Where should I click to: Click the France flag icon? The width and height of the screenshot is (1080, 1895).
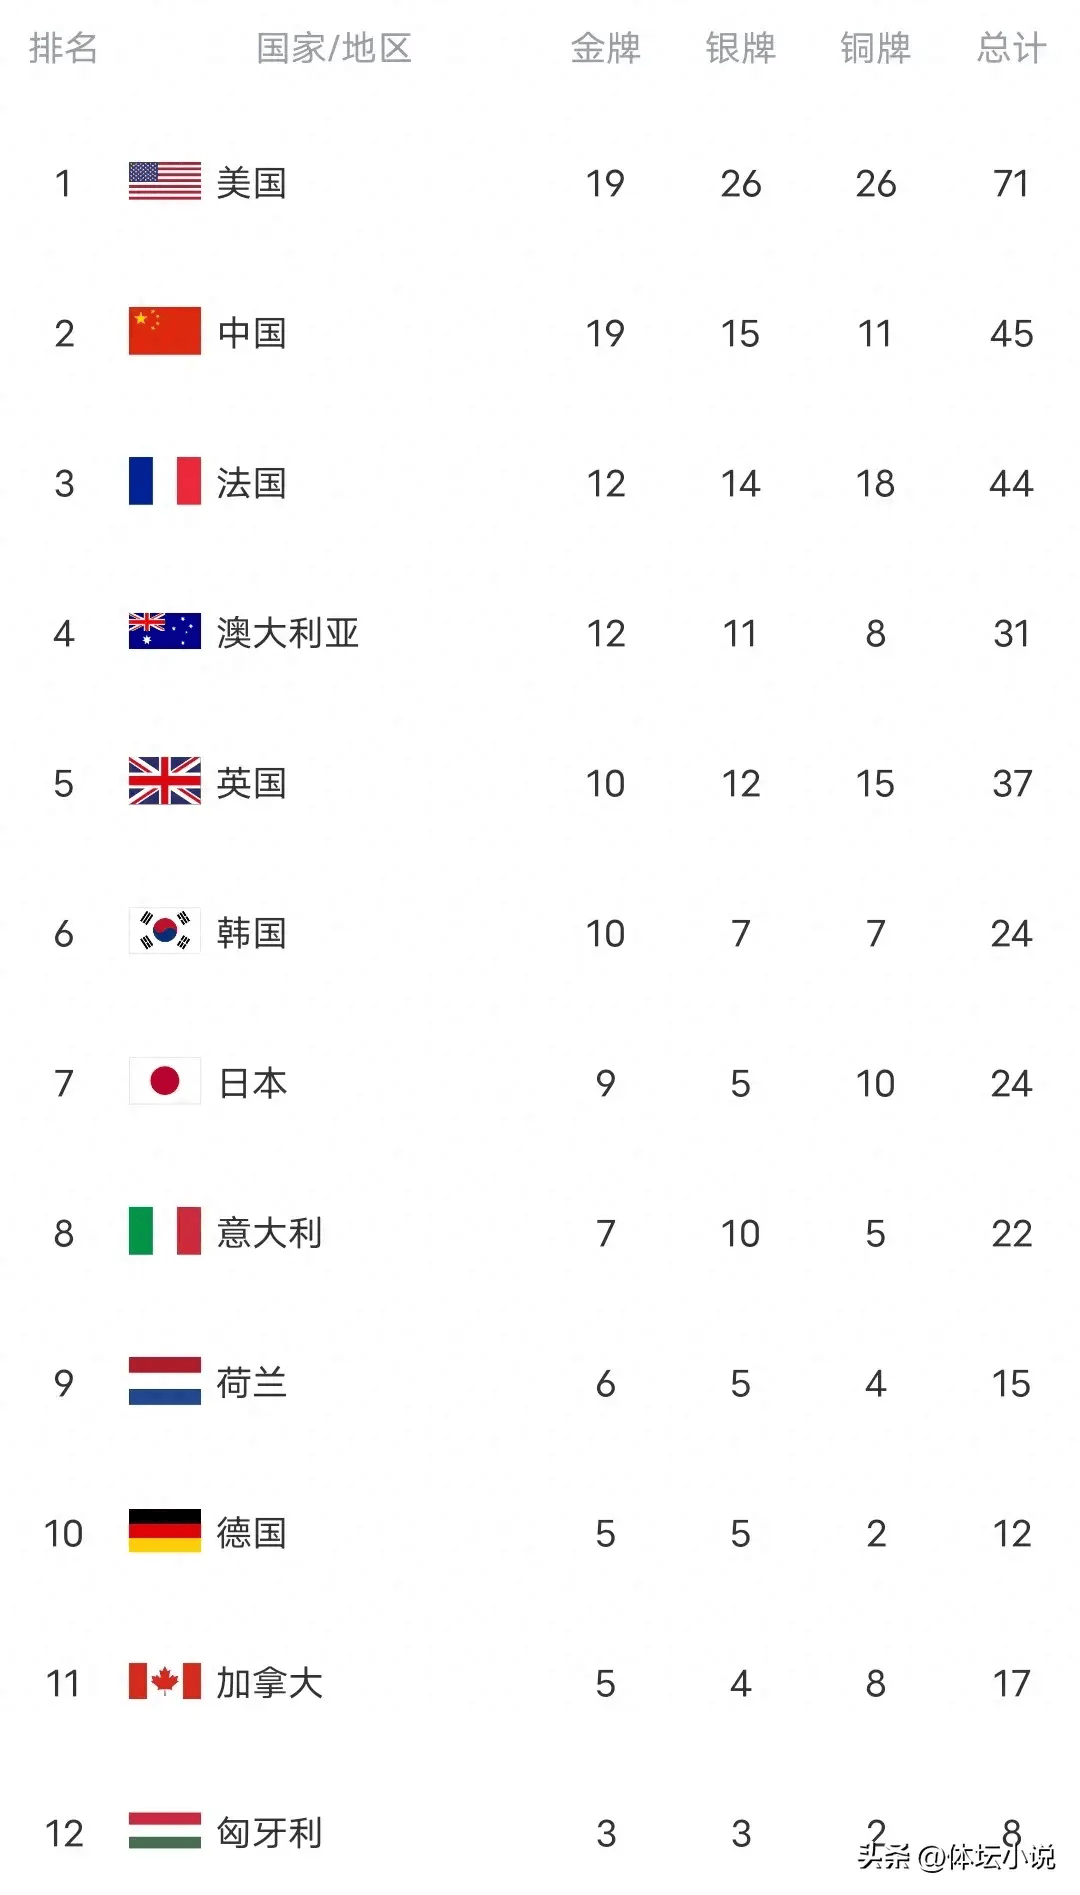point(165,482)
